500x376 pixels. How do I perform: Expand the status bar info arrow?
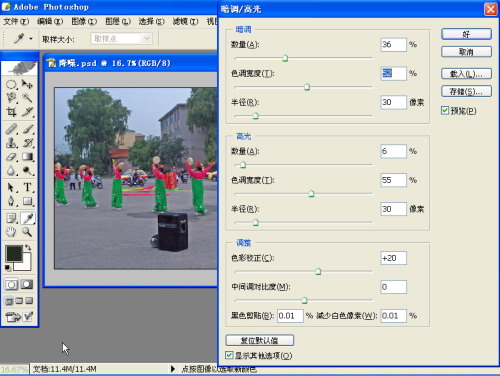[x=173, y=369]
